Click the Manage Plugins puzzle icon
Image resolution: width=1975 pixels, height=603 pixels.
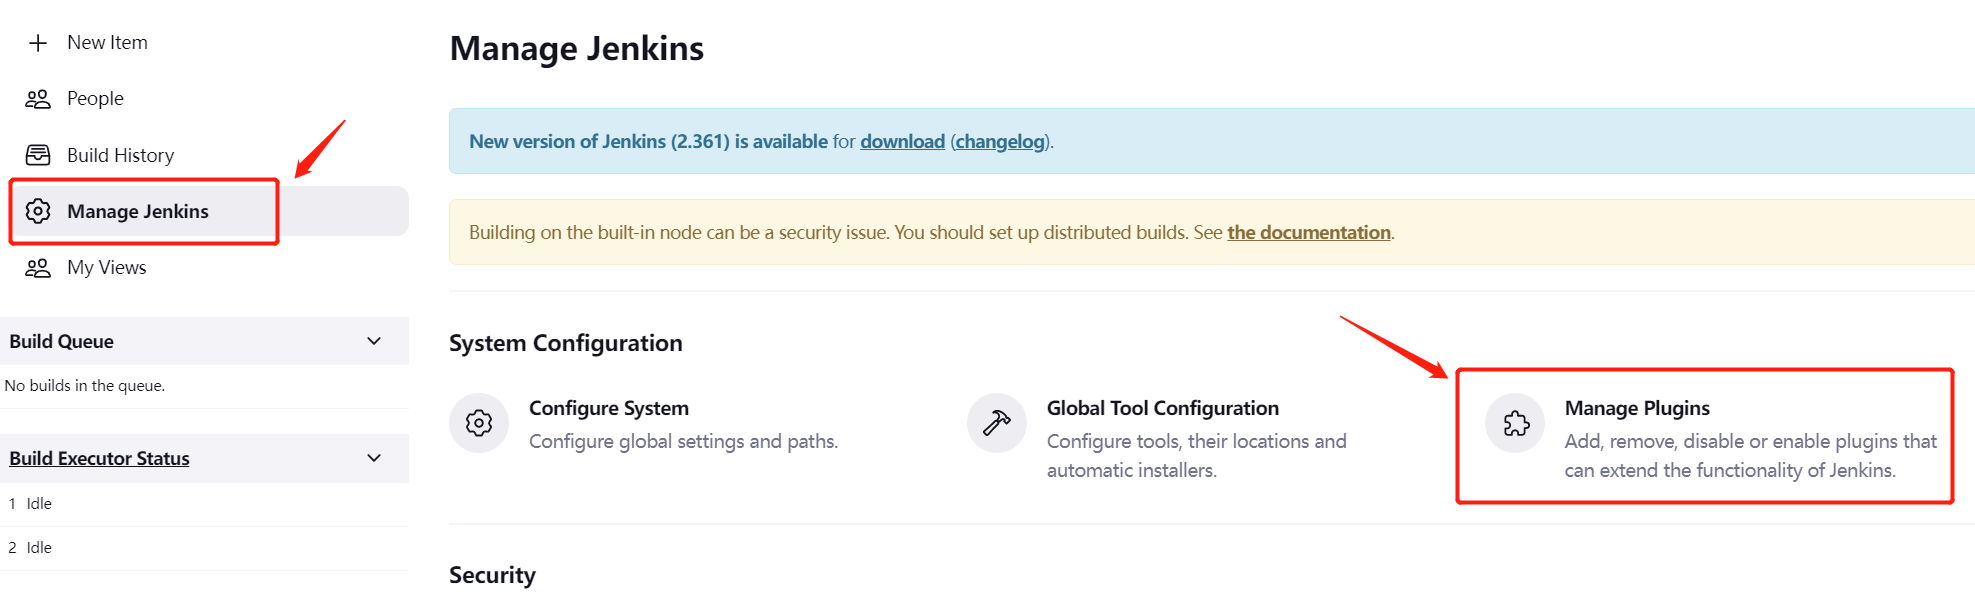(x=1515, y=423)
